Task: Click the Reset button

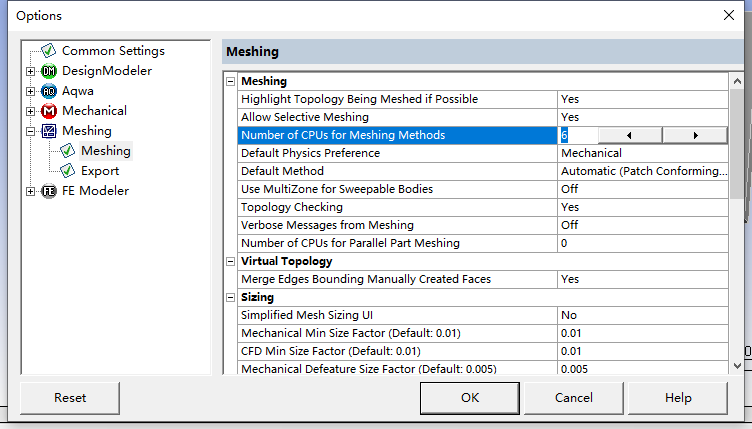Action: [x=70, y=398]
